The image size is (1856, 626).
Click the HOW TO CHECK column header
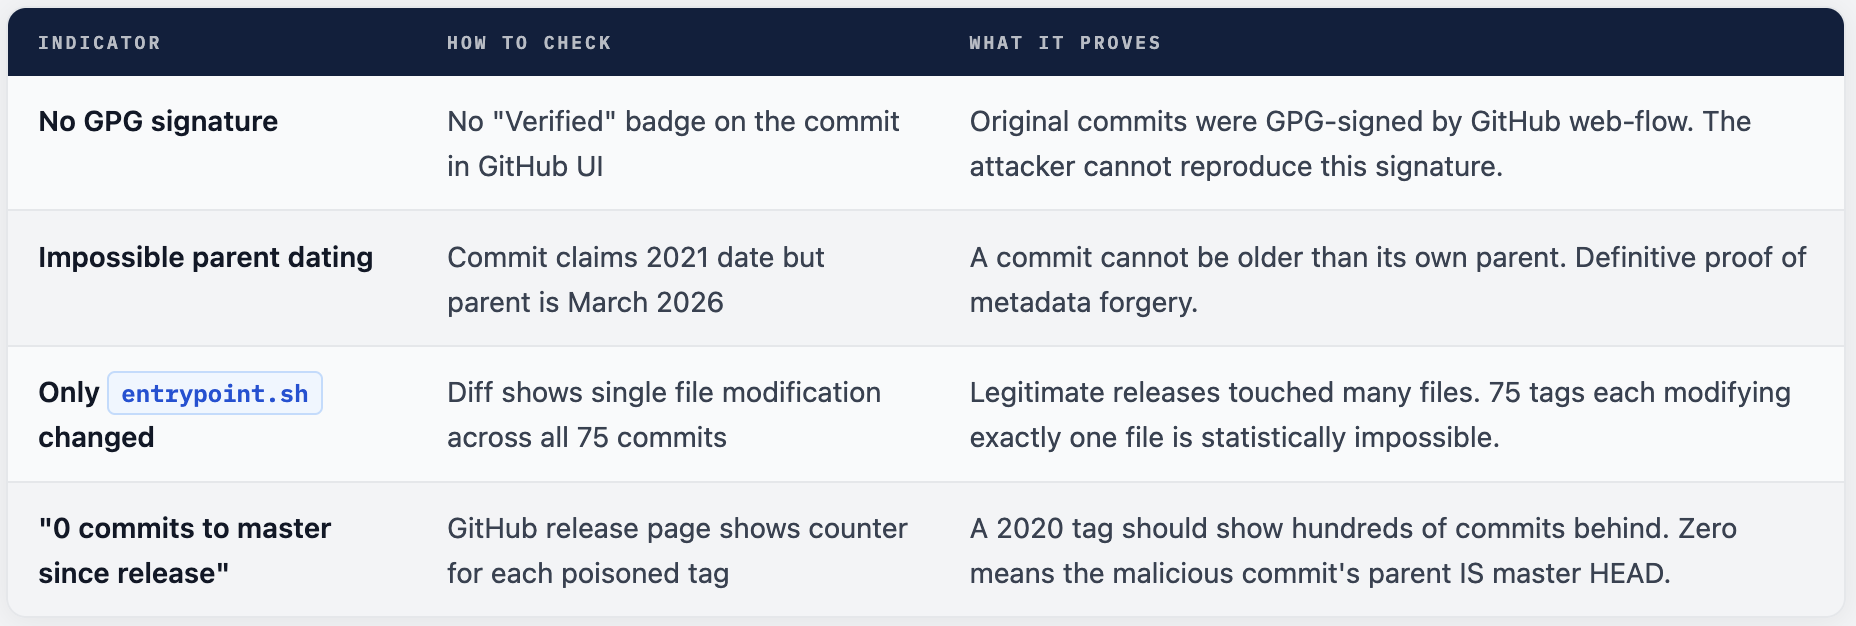[x=528, y=43]
